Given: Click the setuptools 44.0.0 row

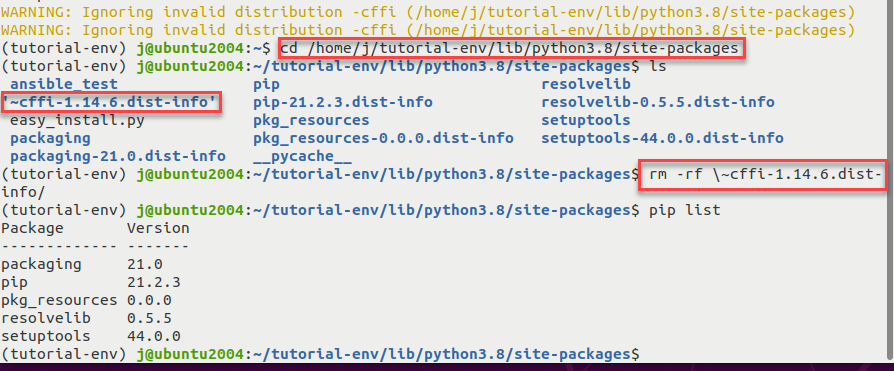Looking at the screenshot, I should click(x=91, y=336).
